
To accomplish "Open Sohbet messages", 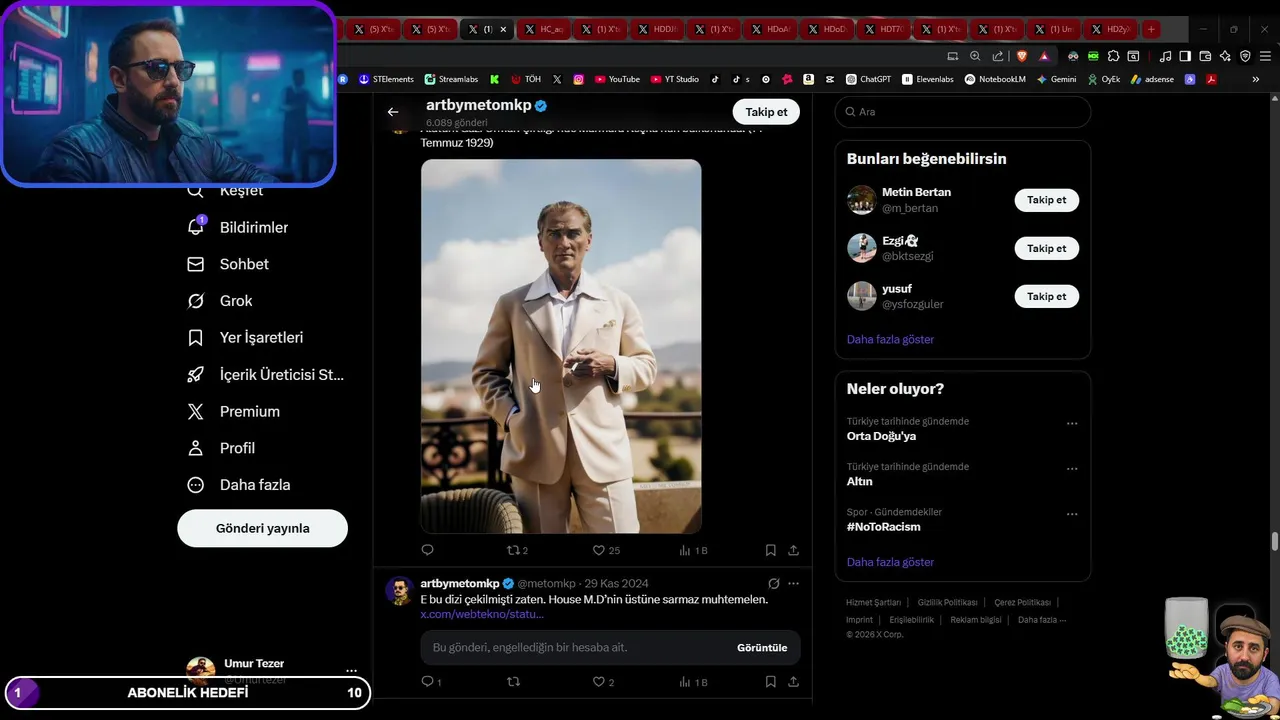I will (229, 264).
